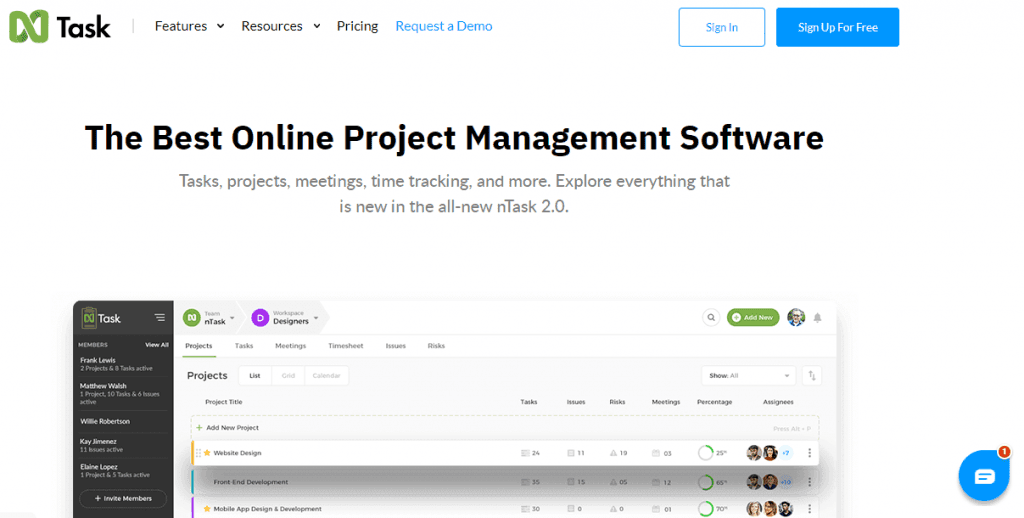This screenshot has height=518, width=1024.
Task: Open the Projects tab
Action: (199, 346)
